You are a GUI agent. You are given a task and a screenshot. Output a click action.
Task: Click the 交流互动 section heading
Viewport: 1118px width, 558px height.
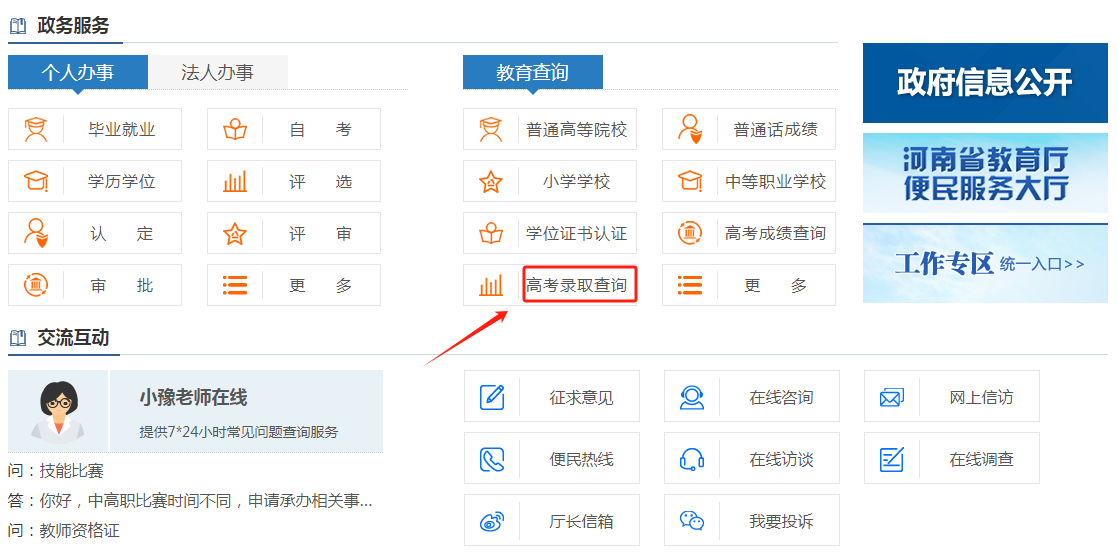(x=73, y=337)
